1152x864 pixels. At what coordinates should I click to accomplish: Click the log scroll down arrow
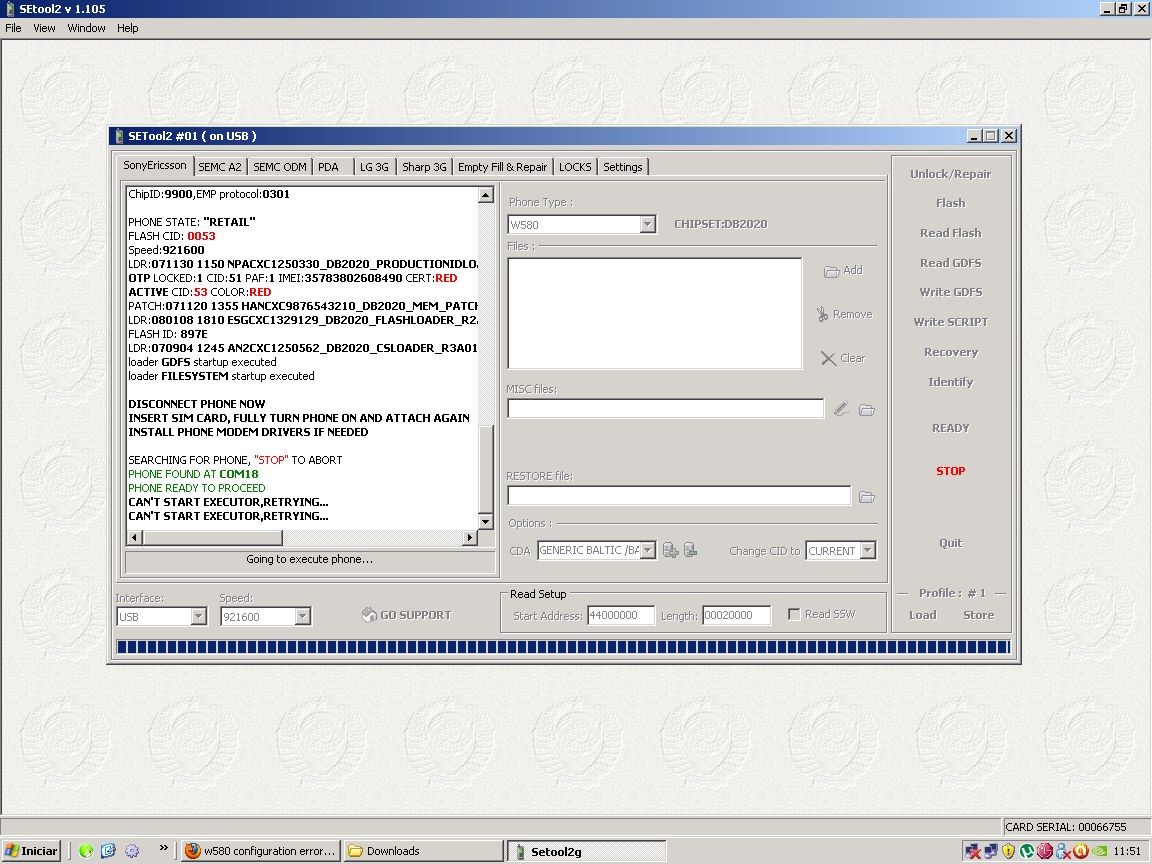(x=485, y=522)
